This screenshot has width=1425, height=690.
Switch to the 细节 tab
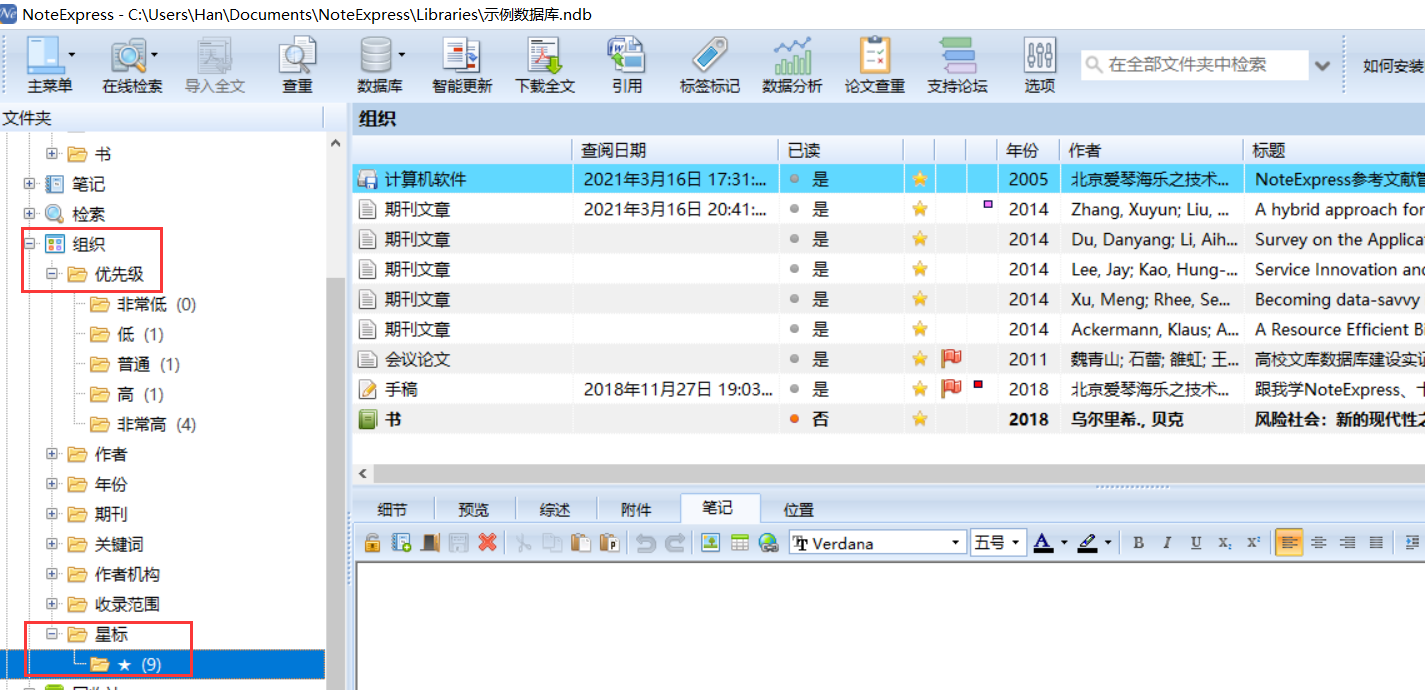click(392, 510)
